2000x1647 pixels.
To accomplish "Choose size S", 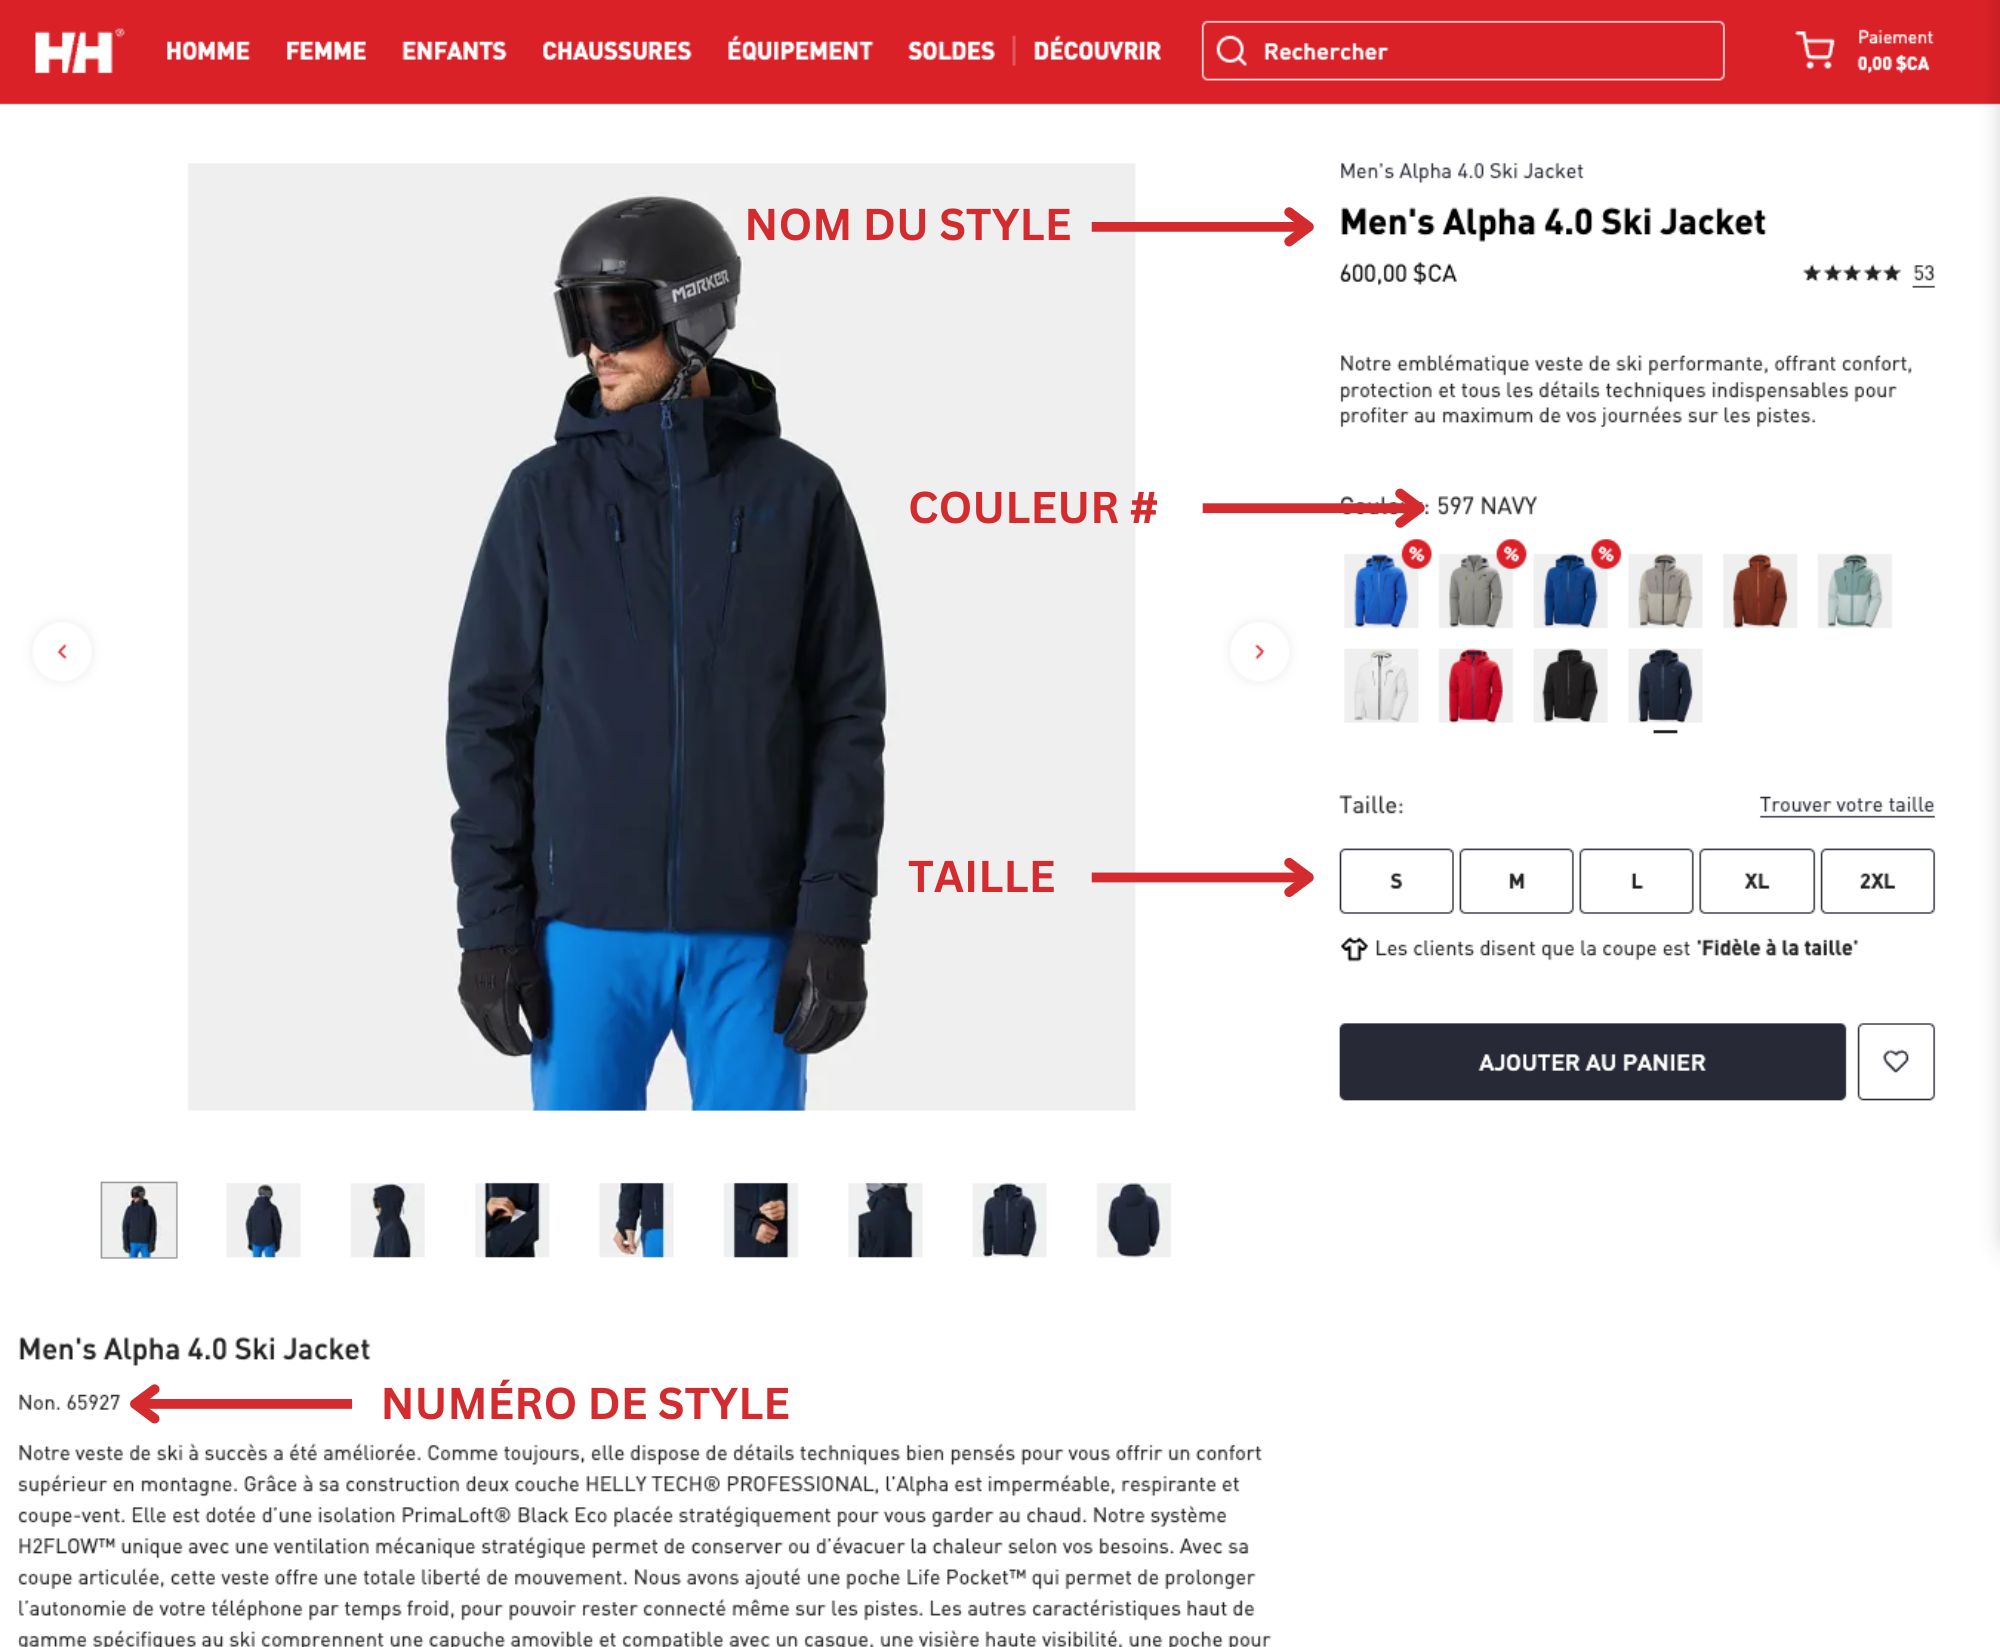I will 1396,881.
